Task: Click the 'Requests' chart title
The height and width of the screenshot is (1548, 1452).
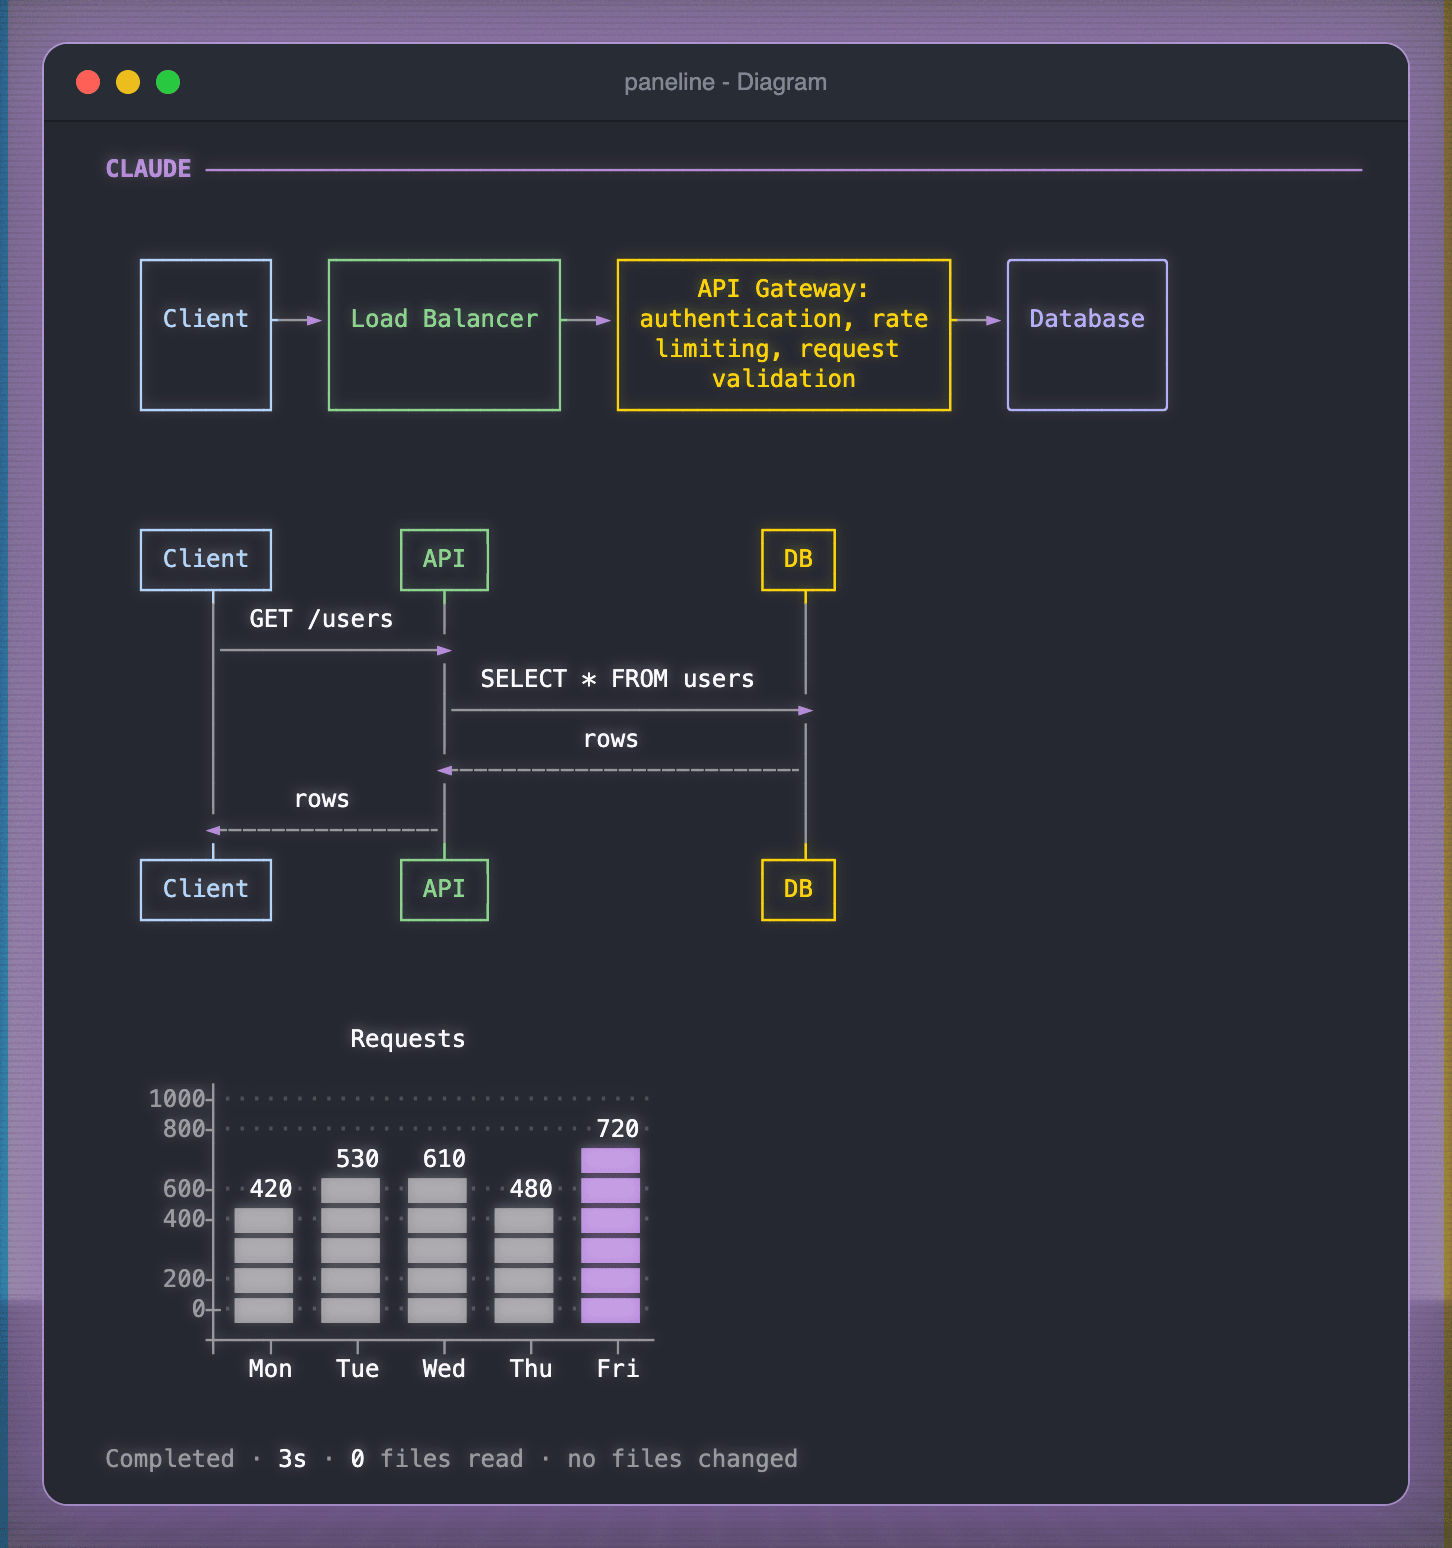Action: tap(408, 1039)
